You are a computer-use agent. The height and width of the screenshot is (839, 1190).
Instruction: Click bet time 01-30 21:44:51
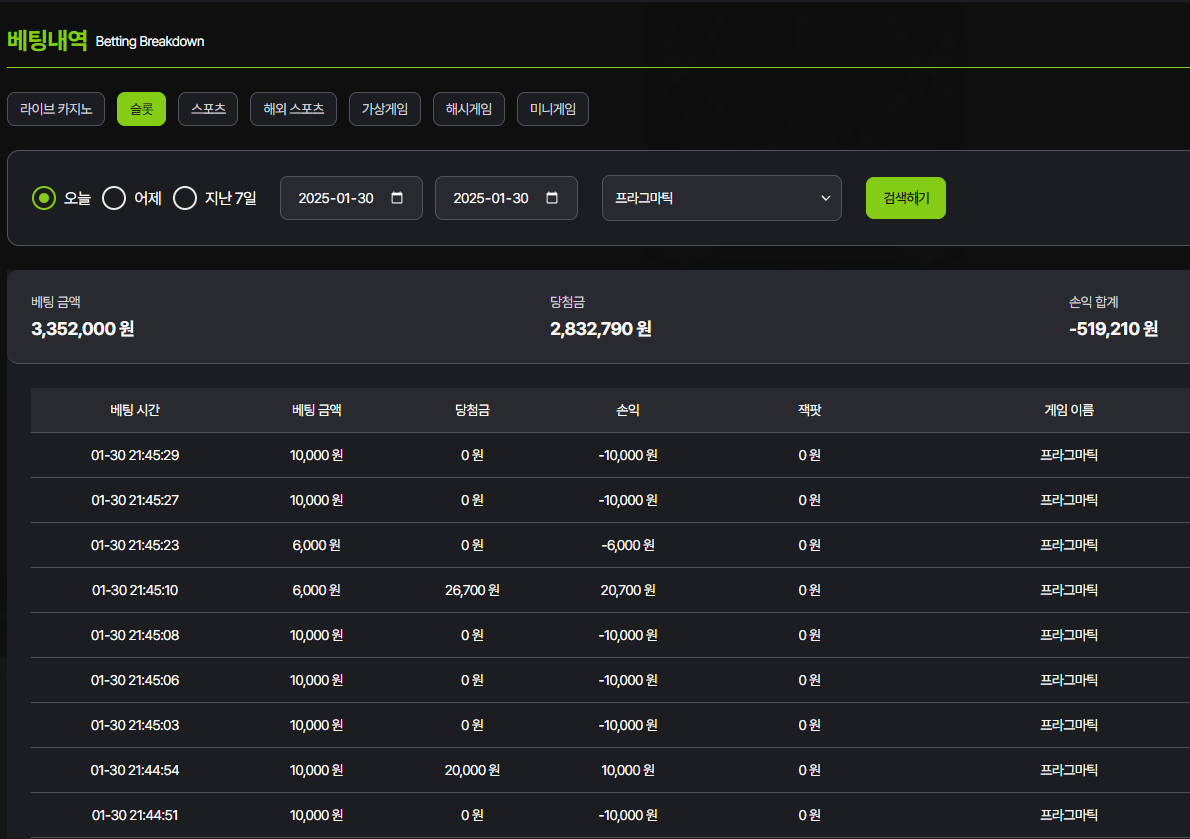(x=135, y=815)
